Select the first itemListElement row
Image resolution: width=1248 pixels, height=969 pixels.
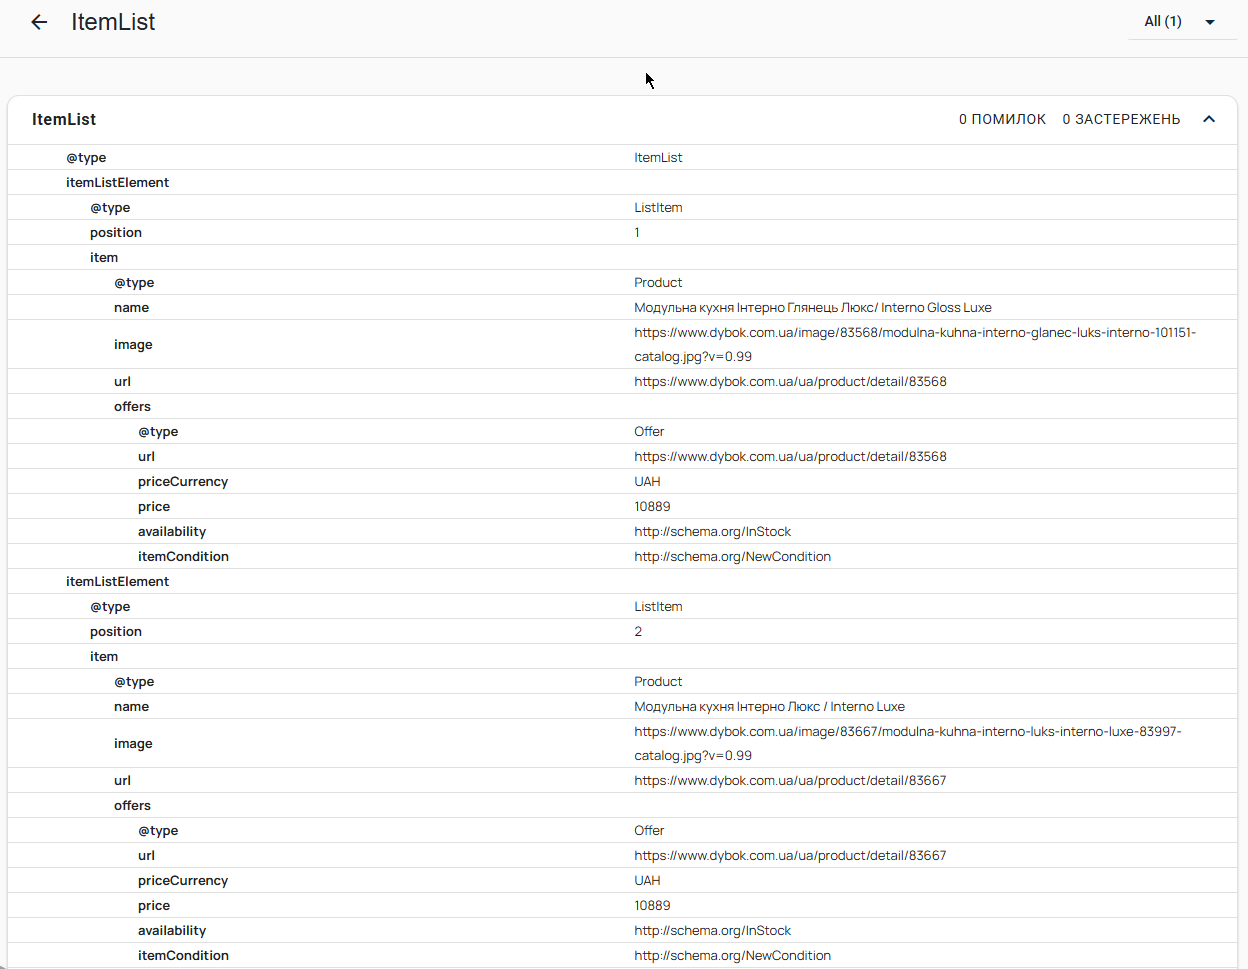tap(623, 182)
